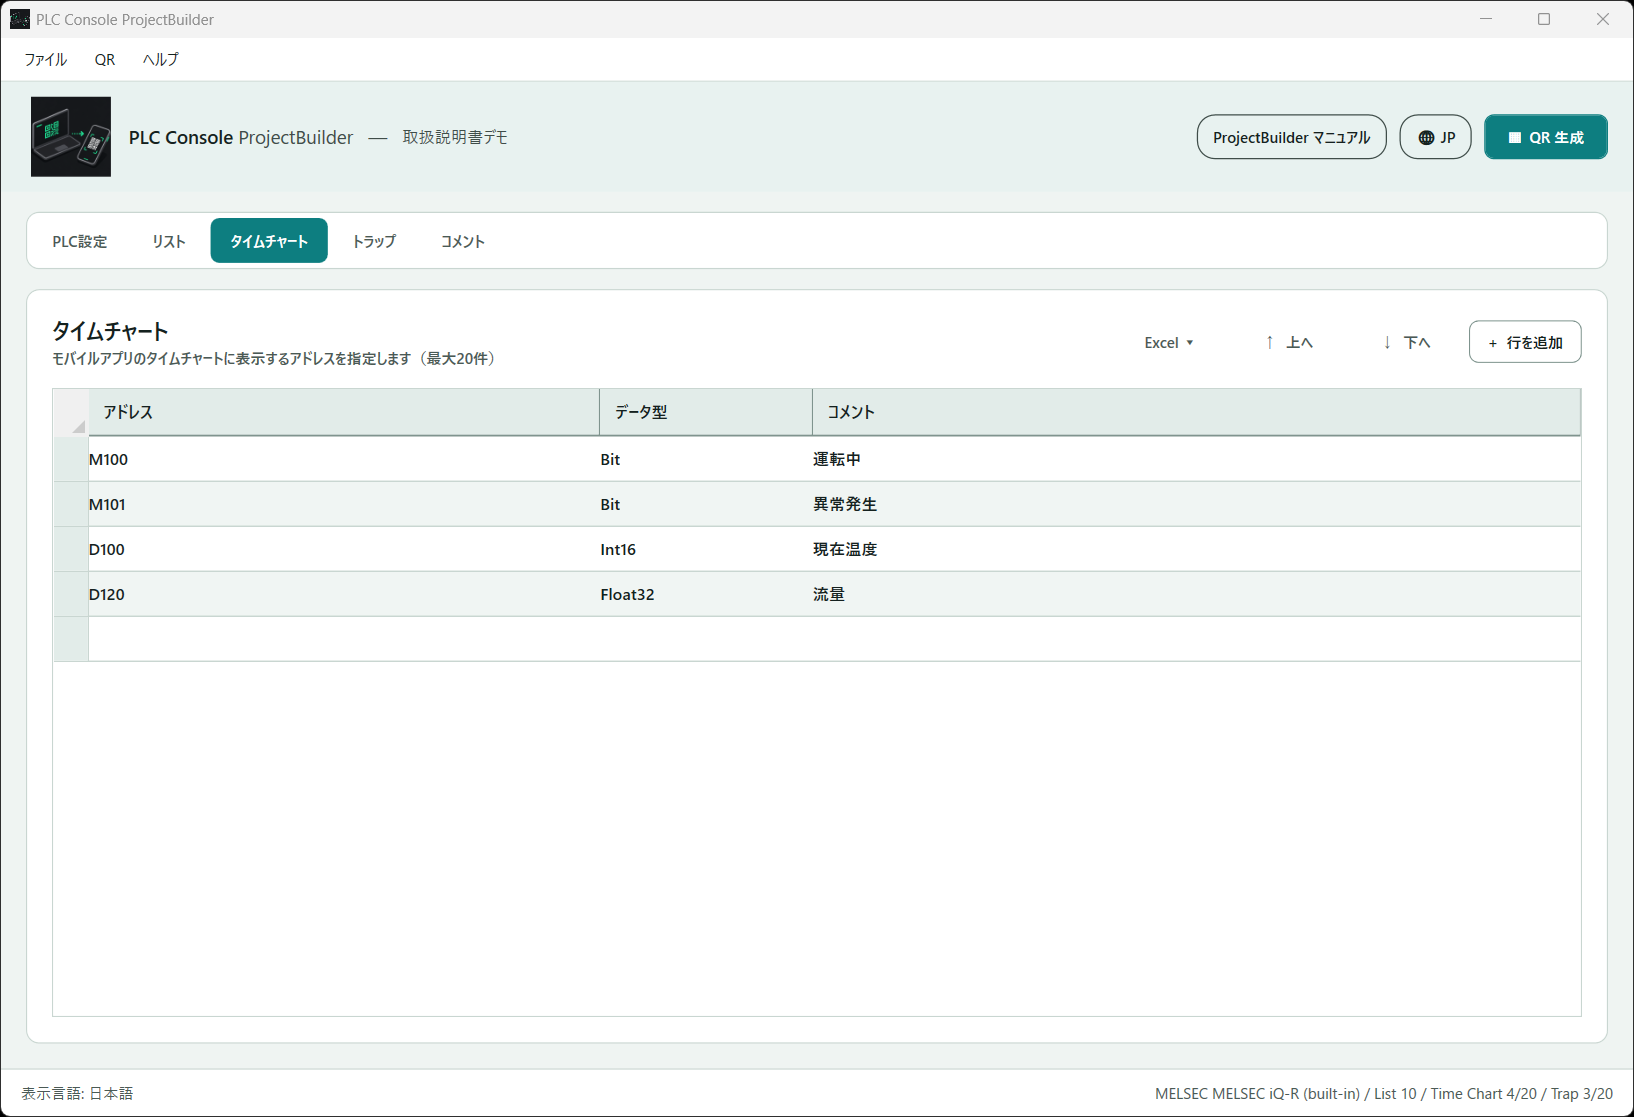Add a row with 行を追加
The height and width of the screenshot is (1117, 1634).
coord(1525,342)
